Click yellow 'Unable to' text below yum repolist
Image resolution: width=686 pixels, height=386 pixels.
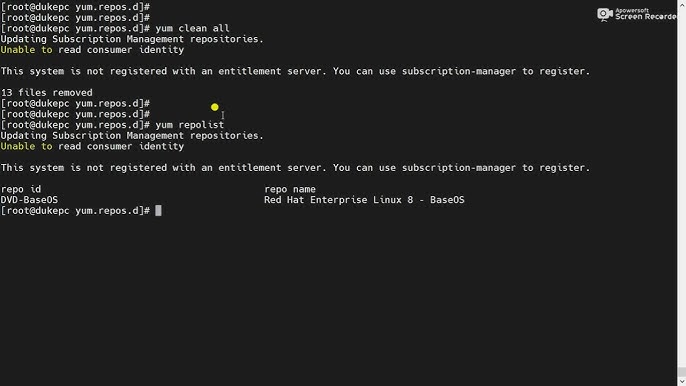(x=26, y=147)
